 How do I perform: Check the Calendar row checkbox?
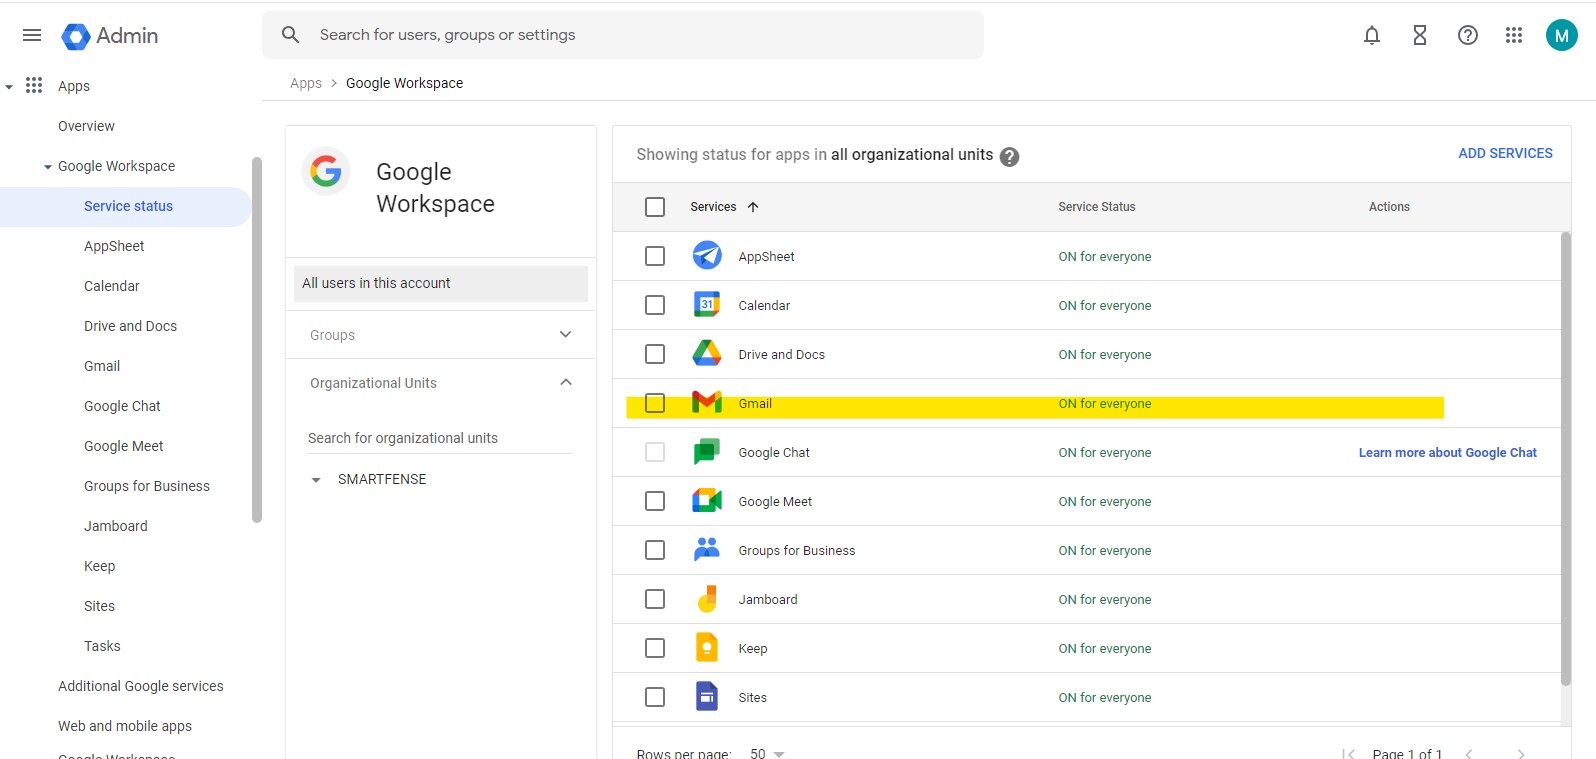tap(655, 305)
